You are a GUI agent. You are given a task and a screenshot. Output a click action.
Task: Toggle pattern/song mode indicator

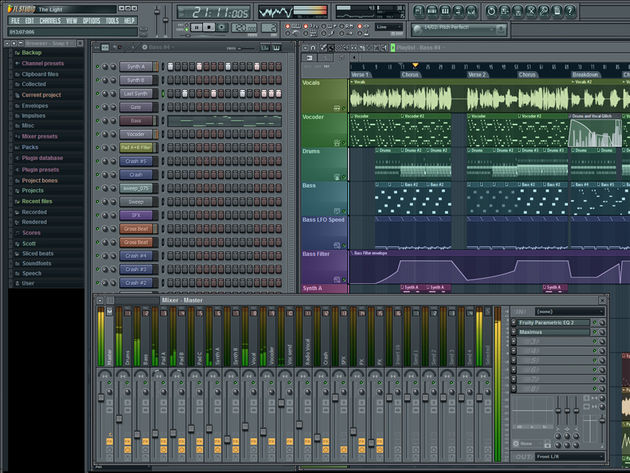pyautogui.click(x=186, y=27)
